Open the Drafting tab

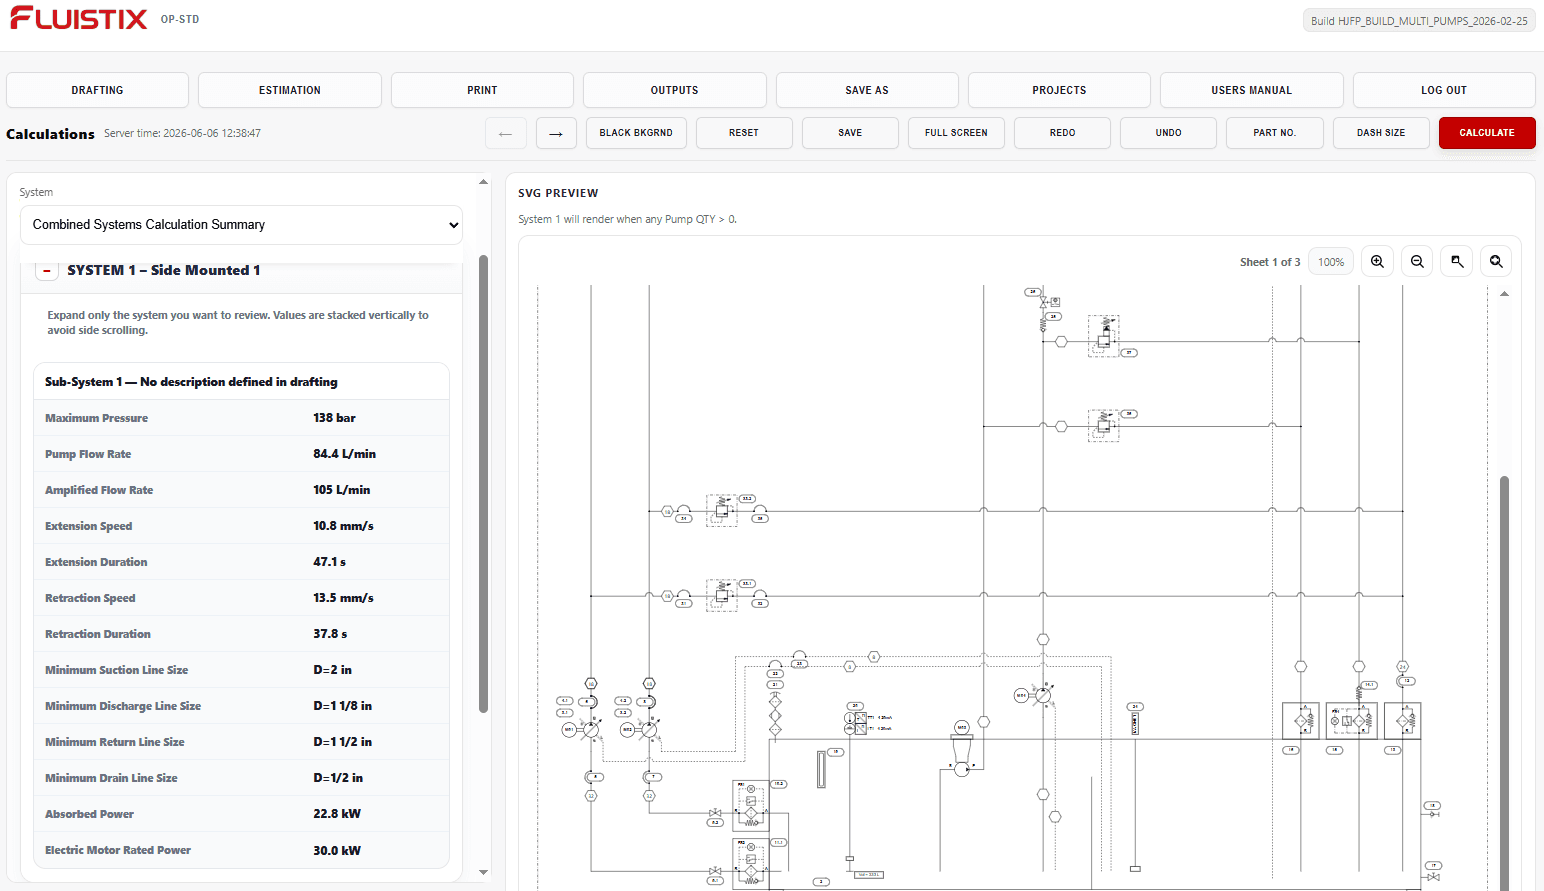[97, 90]
